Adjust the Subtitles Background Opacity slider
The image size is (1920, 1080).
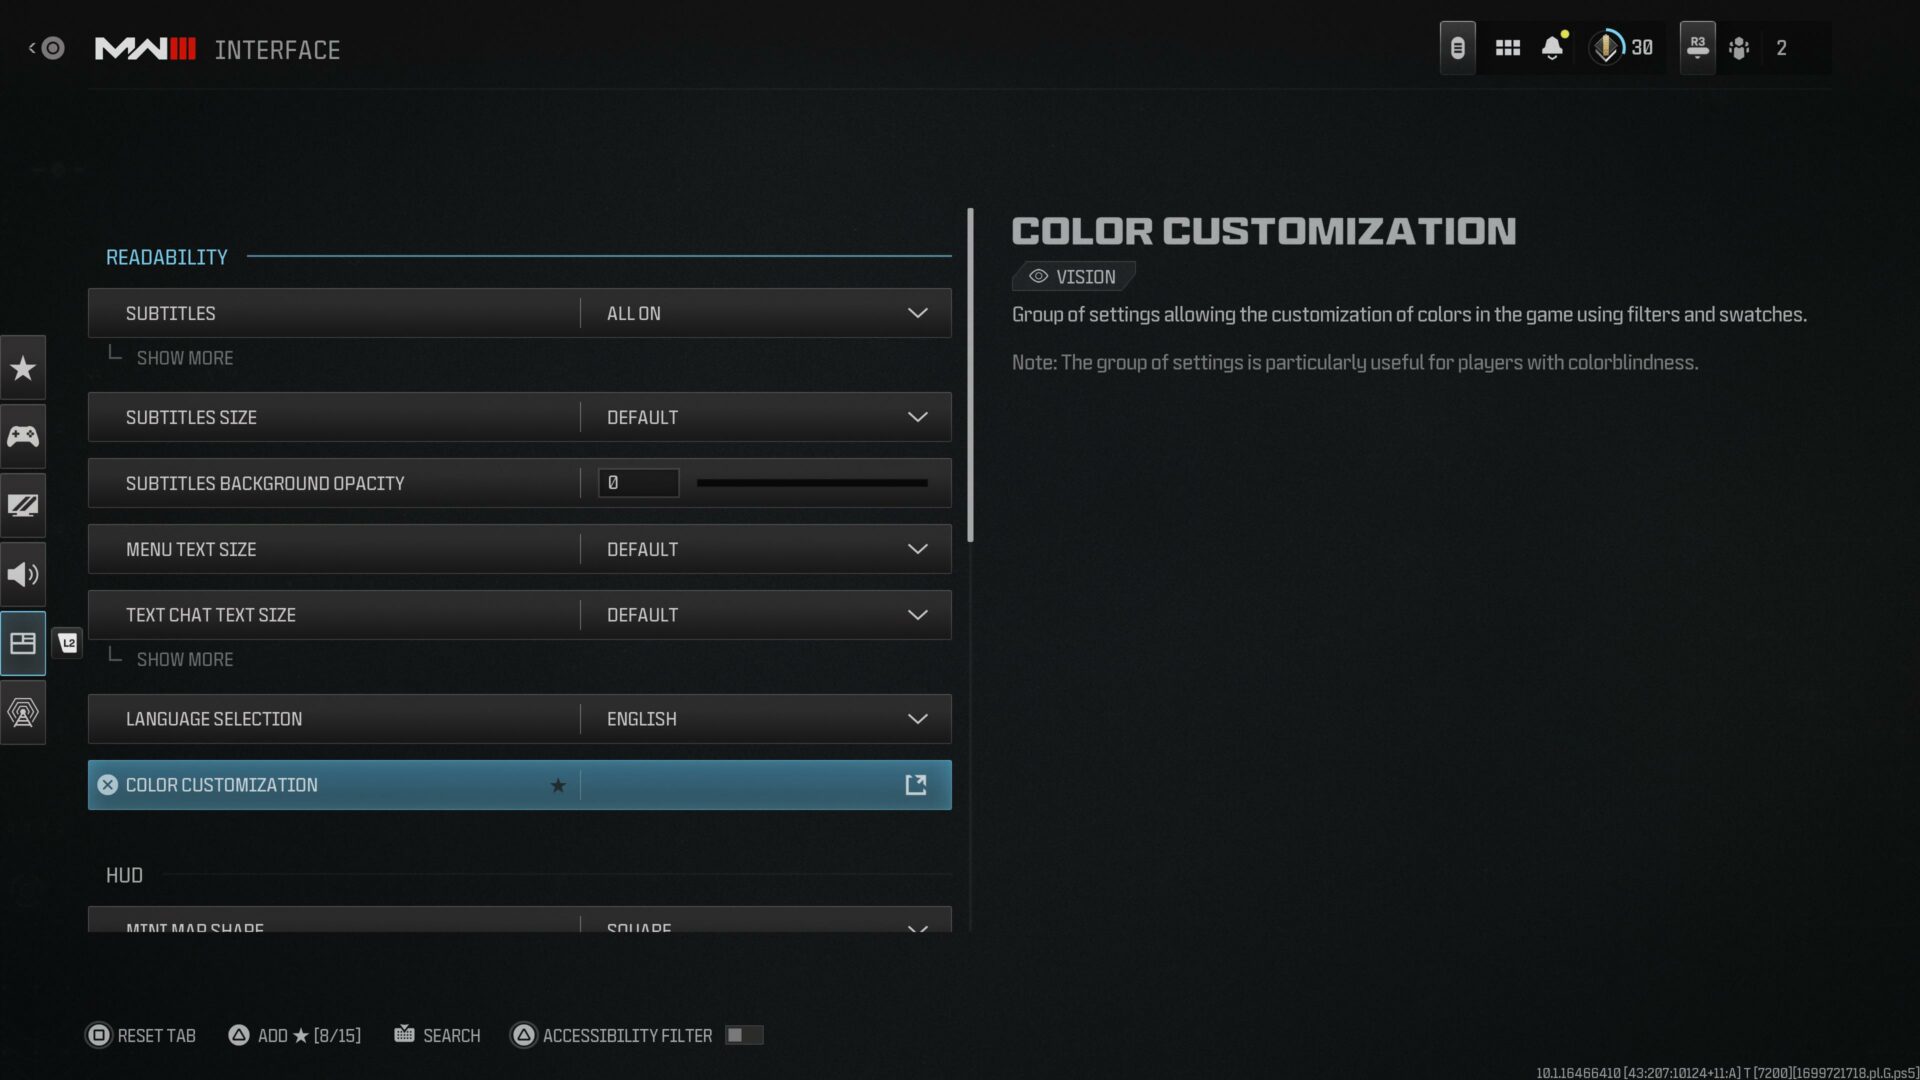coord(812,483)
